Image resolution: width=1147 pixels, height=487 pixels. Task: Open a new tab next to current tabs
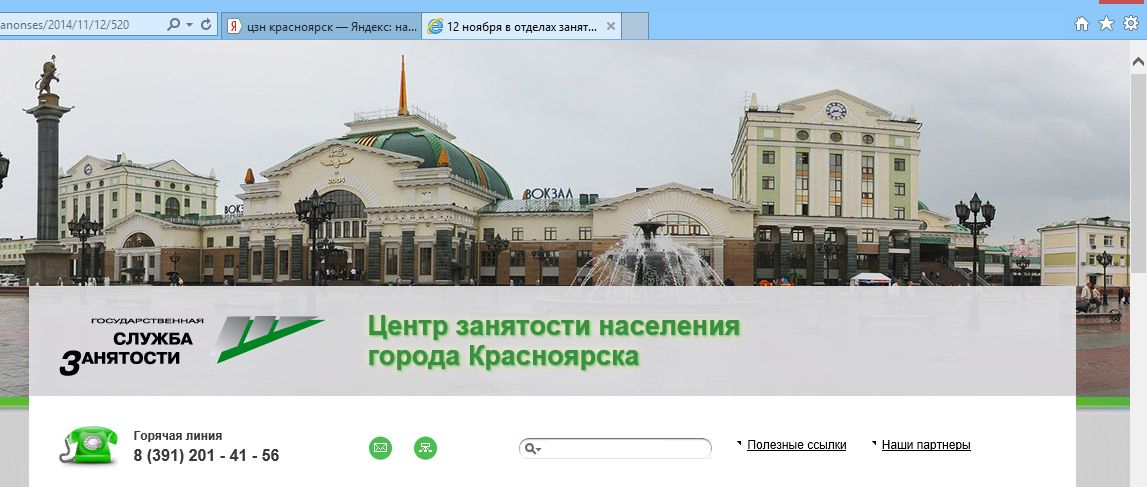tap(636, 27)
